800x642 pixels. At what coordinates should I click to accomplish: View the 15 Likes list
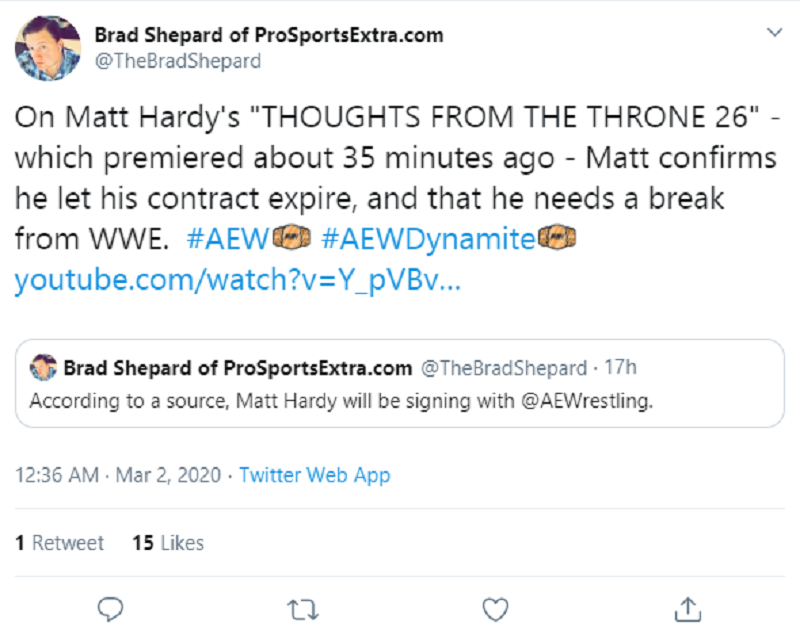[168, 543]
